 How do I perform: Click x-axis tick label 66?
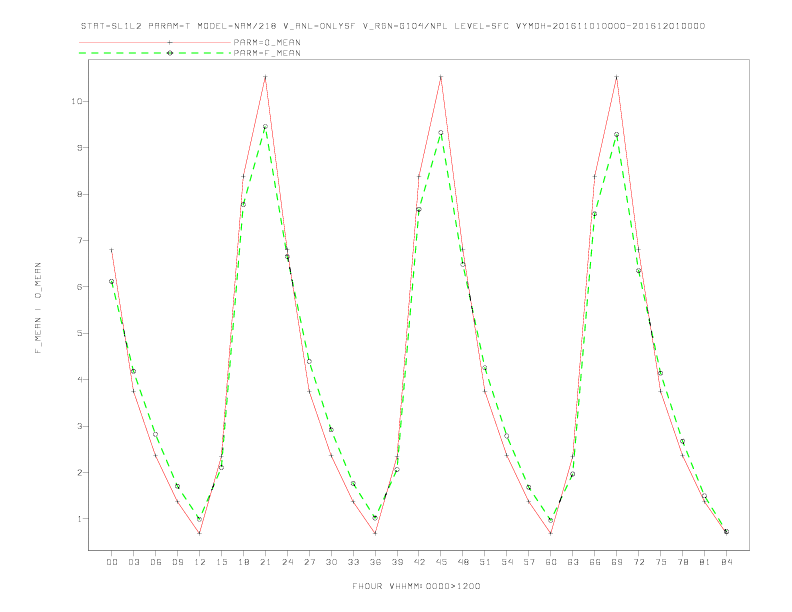595,562
